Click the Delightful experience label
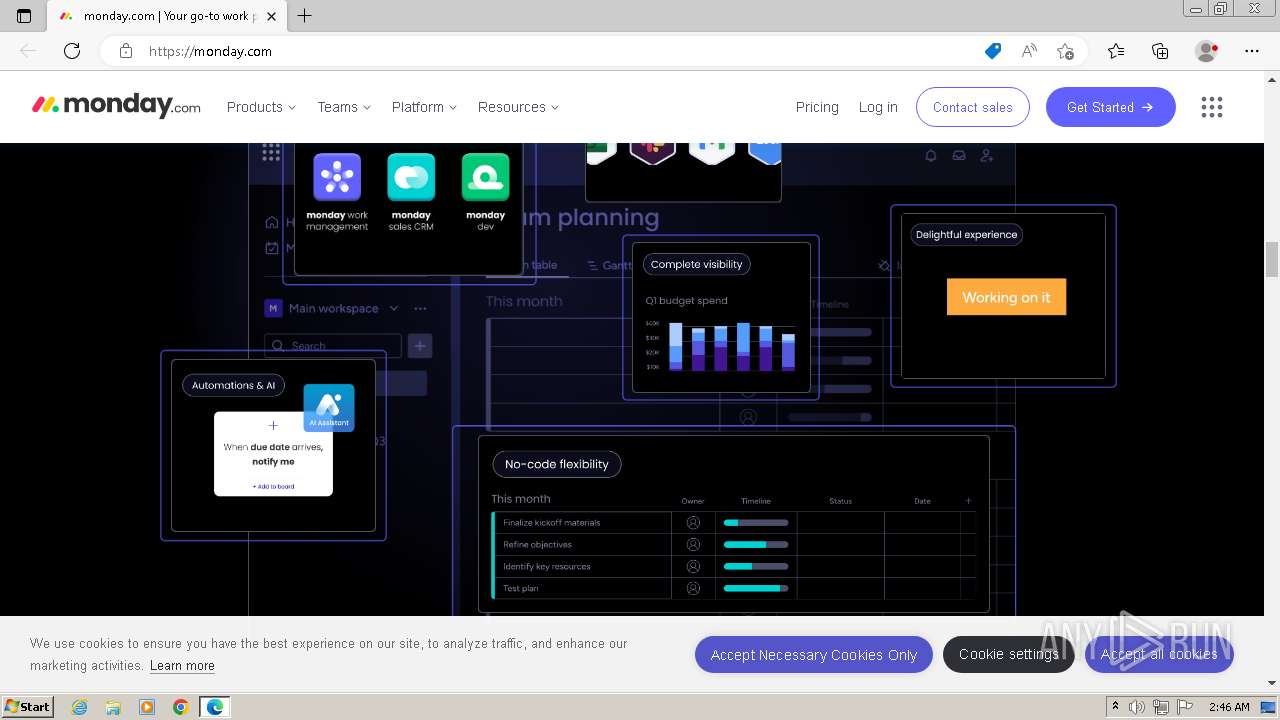This screenshot has width=1280, height=720. tap(967, 235)
